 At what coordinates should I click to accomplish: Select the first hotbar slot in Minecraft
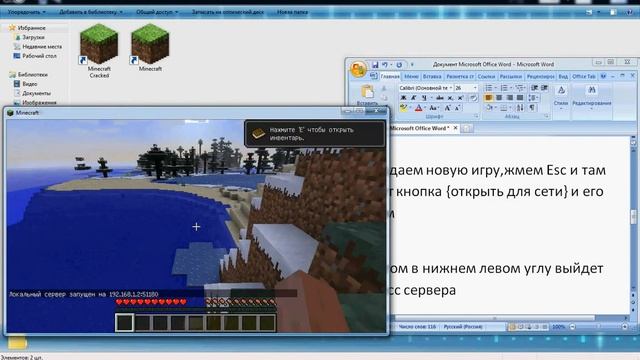tap(124, 322)
